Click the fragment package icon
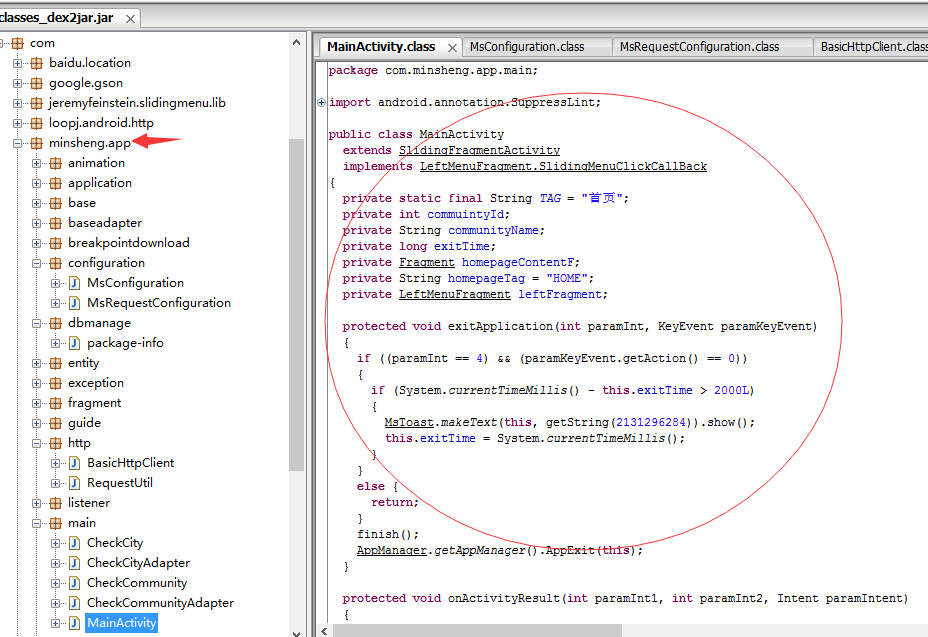928x637 pixels. pos(56,404)
